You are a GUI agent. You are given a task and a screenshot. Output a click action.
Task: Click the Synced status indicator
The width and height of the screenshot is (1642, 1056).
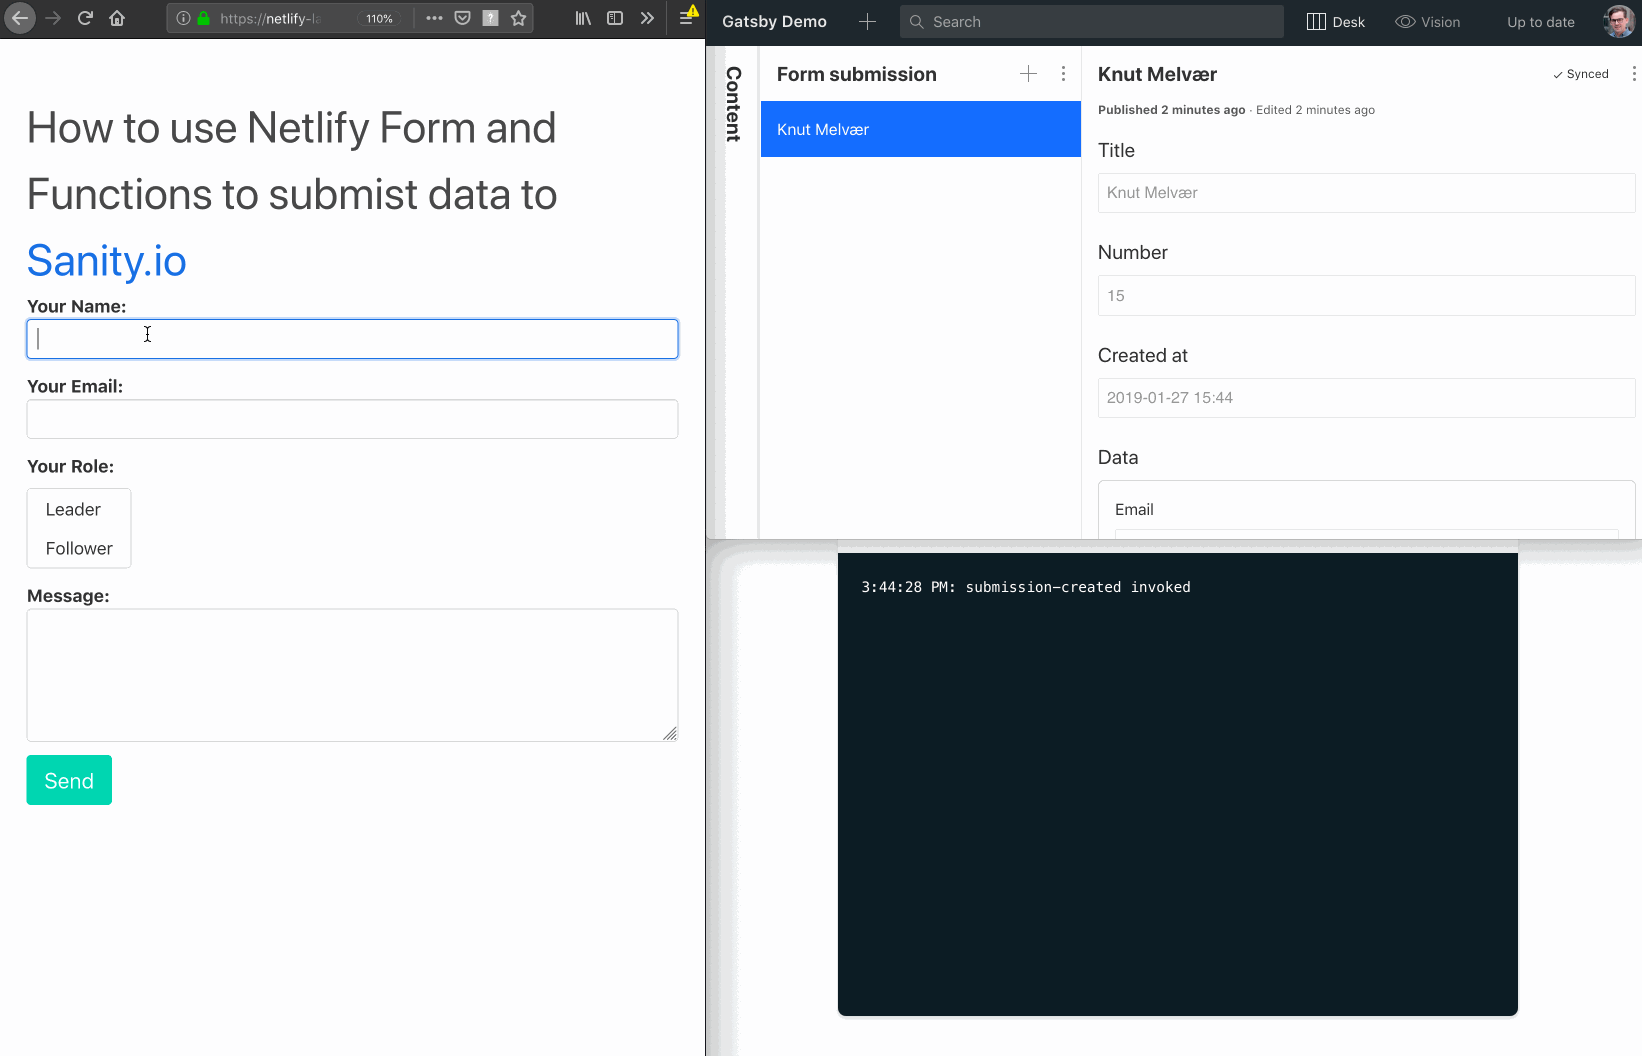pyautogui.click(x=1581, y=74)
